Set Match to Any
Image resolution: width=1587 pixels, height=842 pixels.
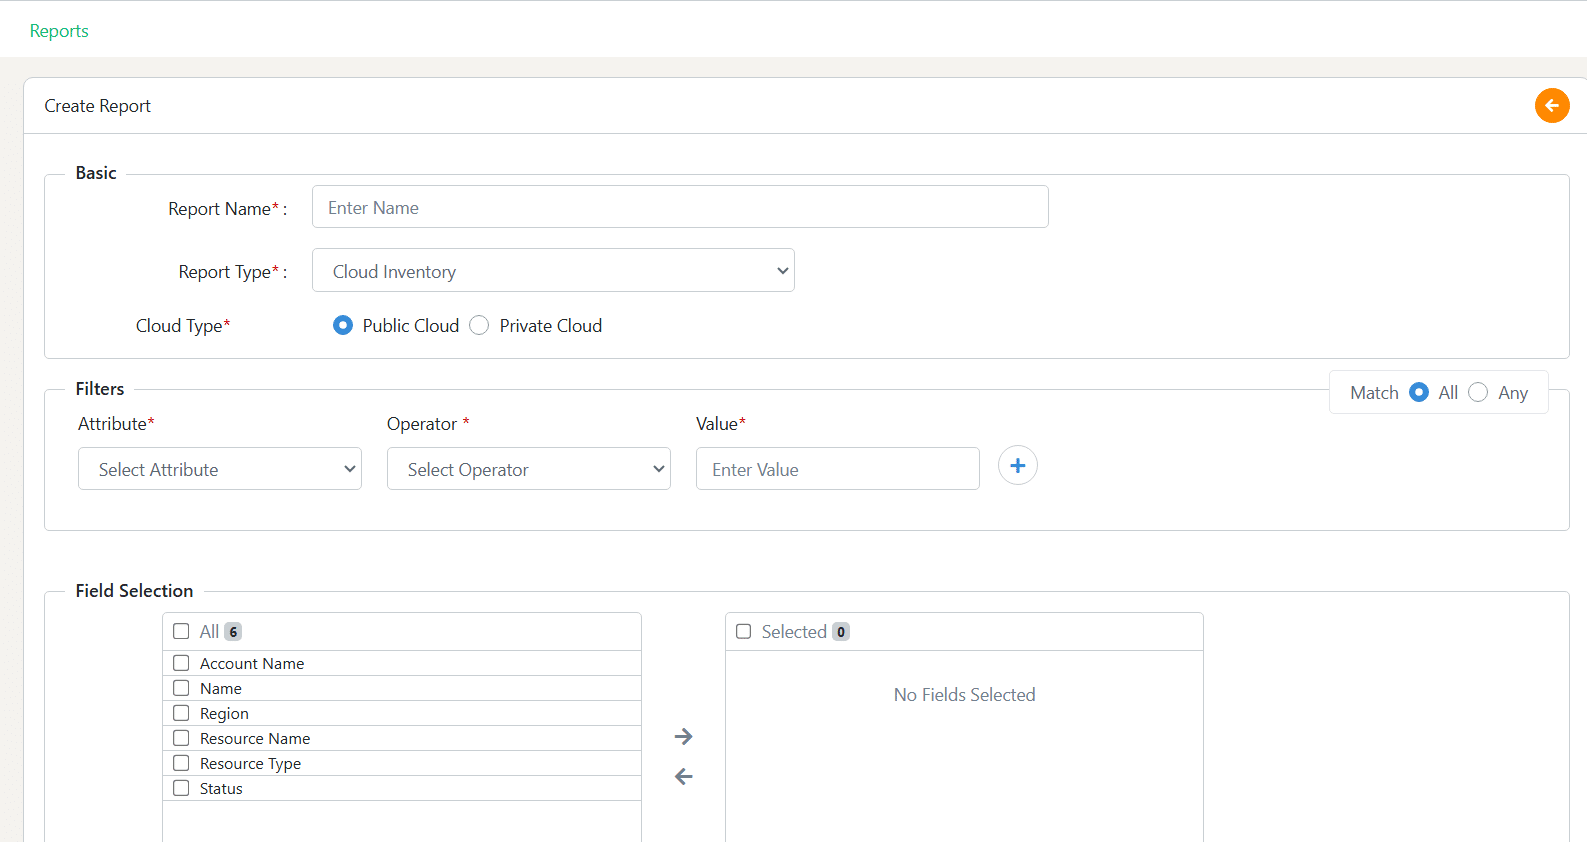tap(1478, 393)
